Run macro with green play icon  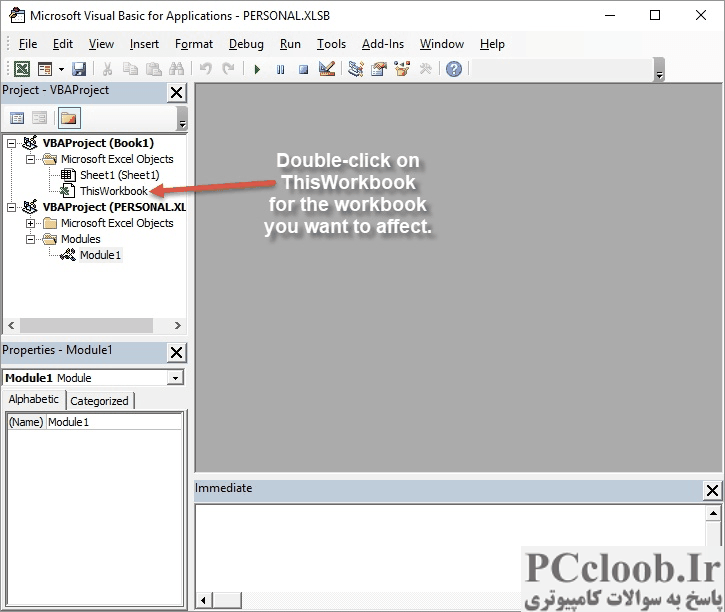pyautogui.click(x=257, y=69)
